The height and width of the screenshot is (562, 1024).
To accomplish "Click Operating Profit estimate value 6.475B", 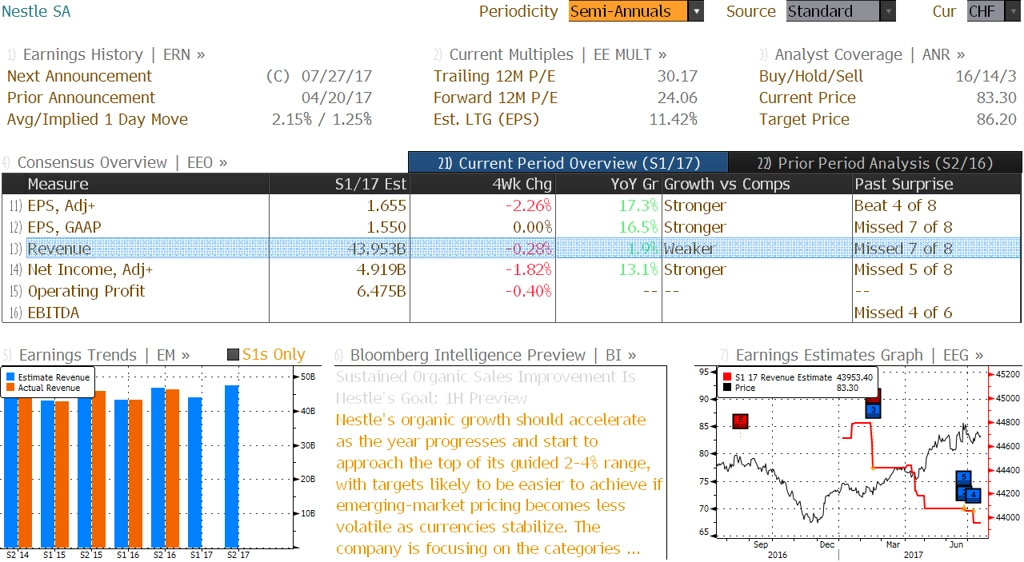I will point(381,291).
